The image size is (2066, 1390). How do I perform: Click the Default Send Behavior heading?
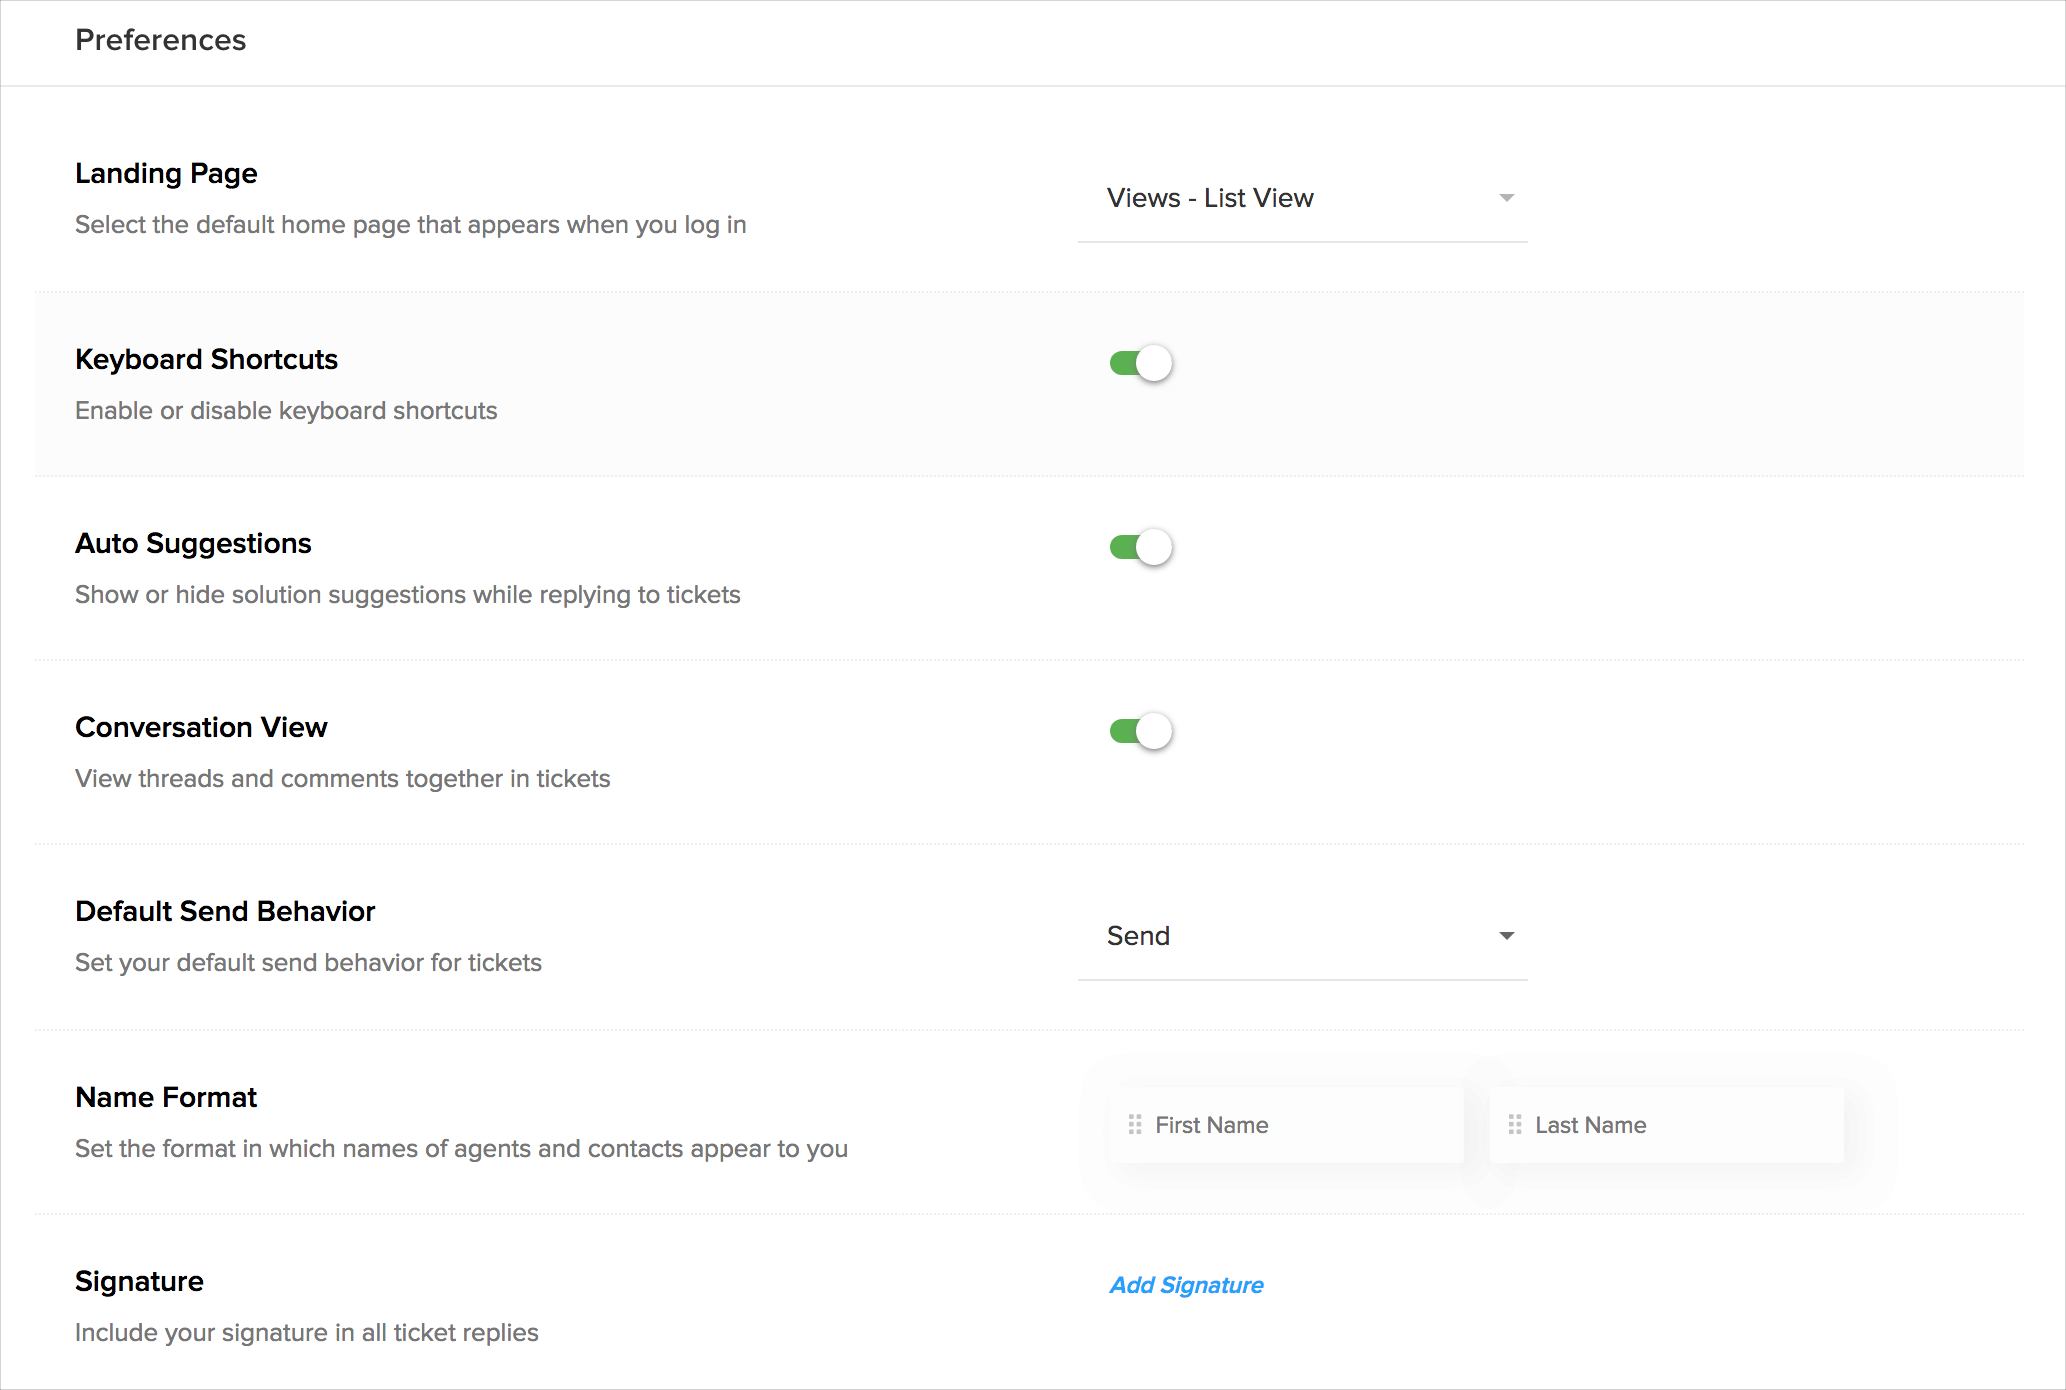point(225,911)
